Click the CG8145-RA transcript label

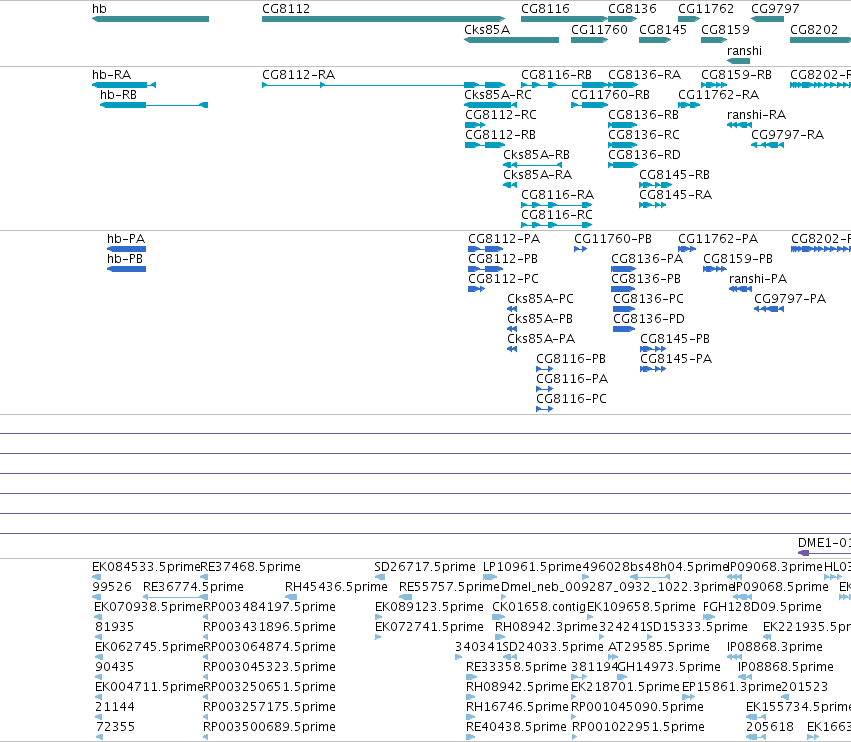(x=676, y=195)
